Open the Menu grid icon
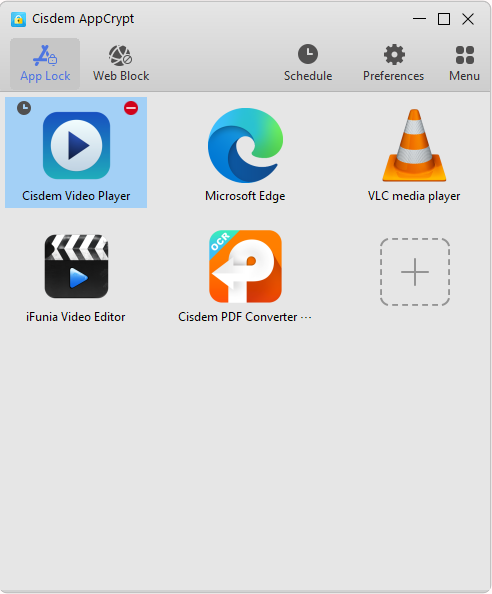 pos(465,55)
